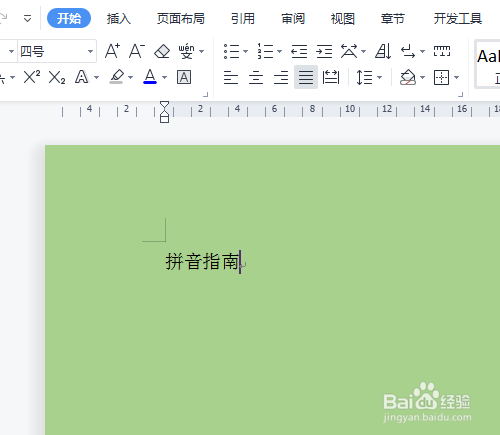Expand the text effects dropdown arrow

[x=96, y=77]
